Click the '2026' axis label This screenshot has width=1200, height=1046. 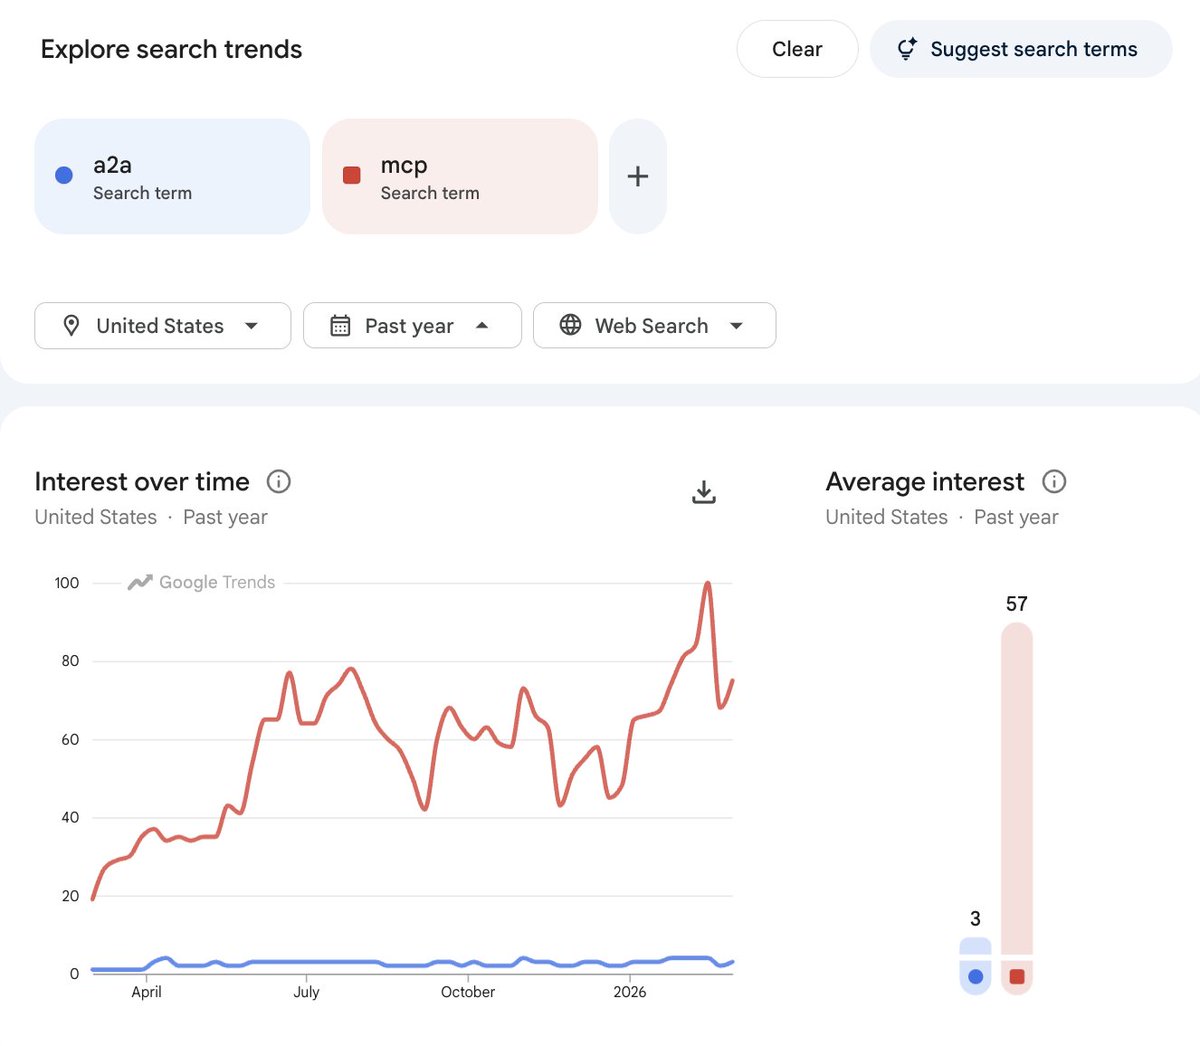pyautogui.click(x=630, y=992)
